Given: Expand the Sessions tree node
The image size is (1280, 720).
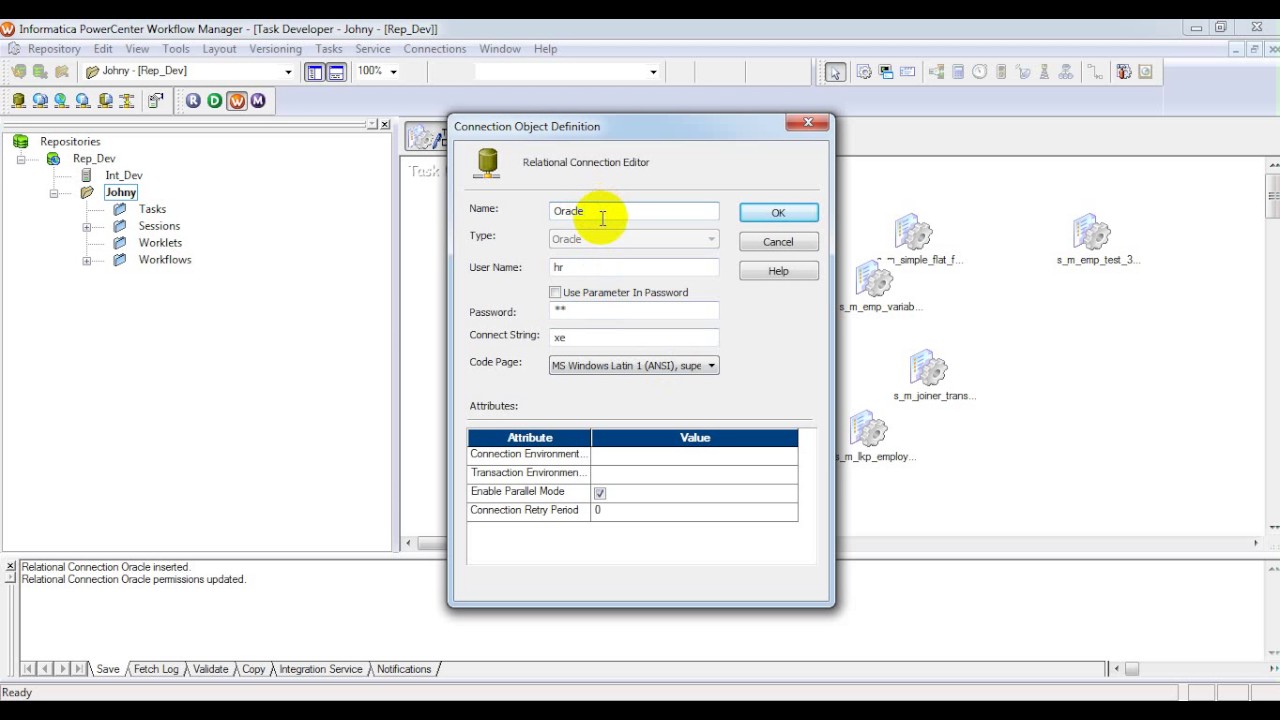Looking at the screenshot, I should [87, 227].
